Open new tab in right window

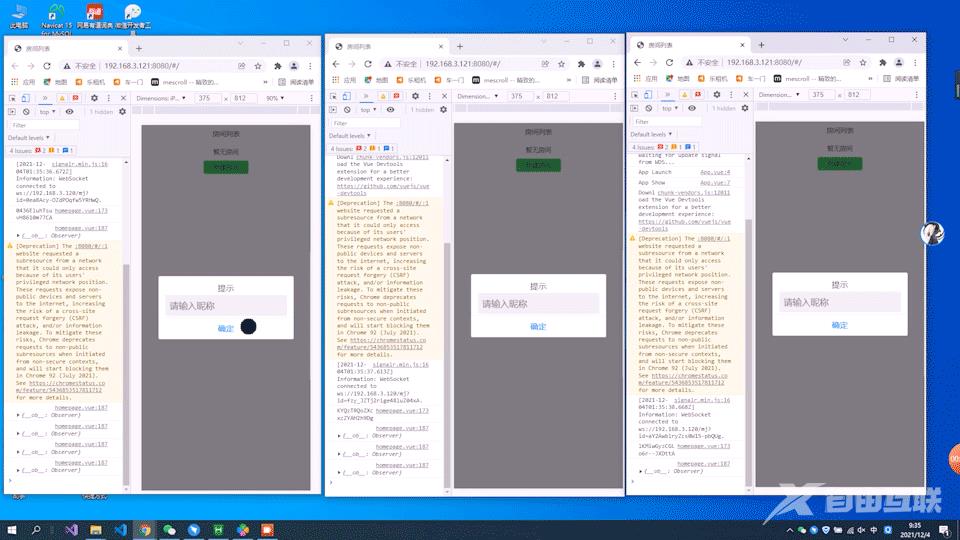pos(761,45)
